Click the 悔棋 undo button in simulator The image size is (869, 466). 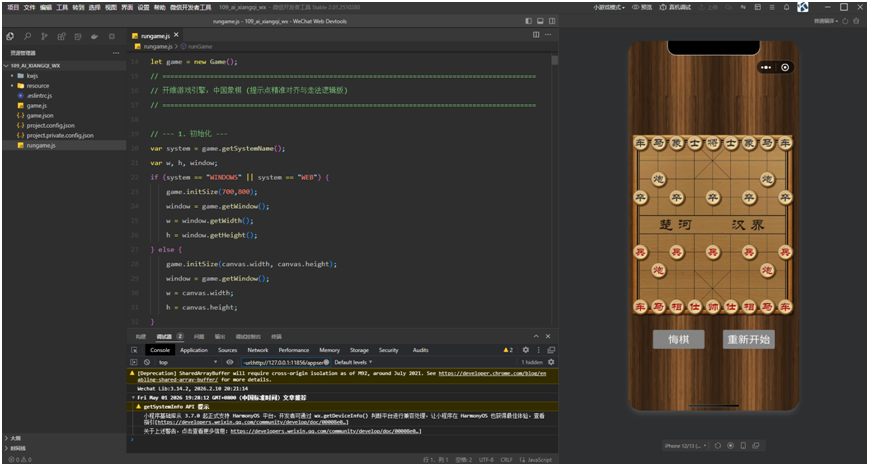[678, 339]
